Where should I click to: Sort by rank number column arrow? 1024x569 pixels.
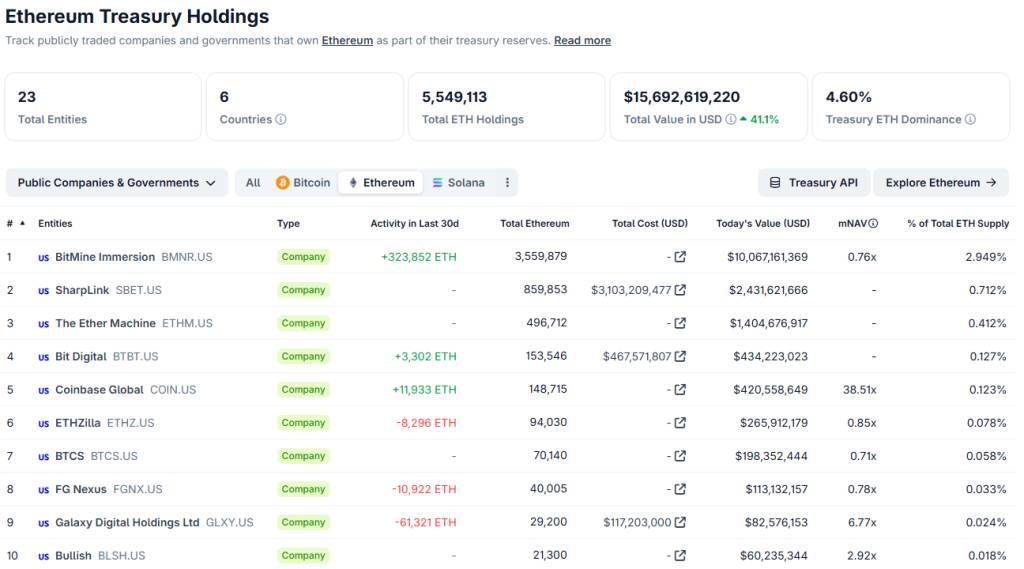click(22, 223)
